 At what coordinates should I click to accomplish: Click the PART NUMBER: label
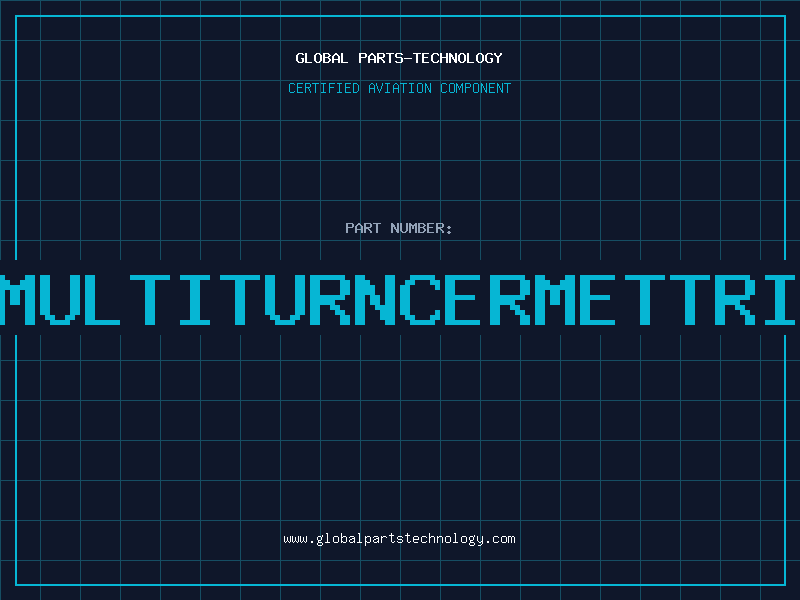pyautogui.click(x=399, y=228)
